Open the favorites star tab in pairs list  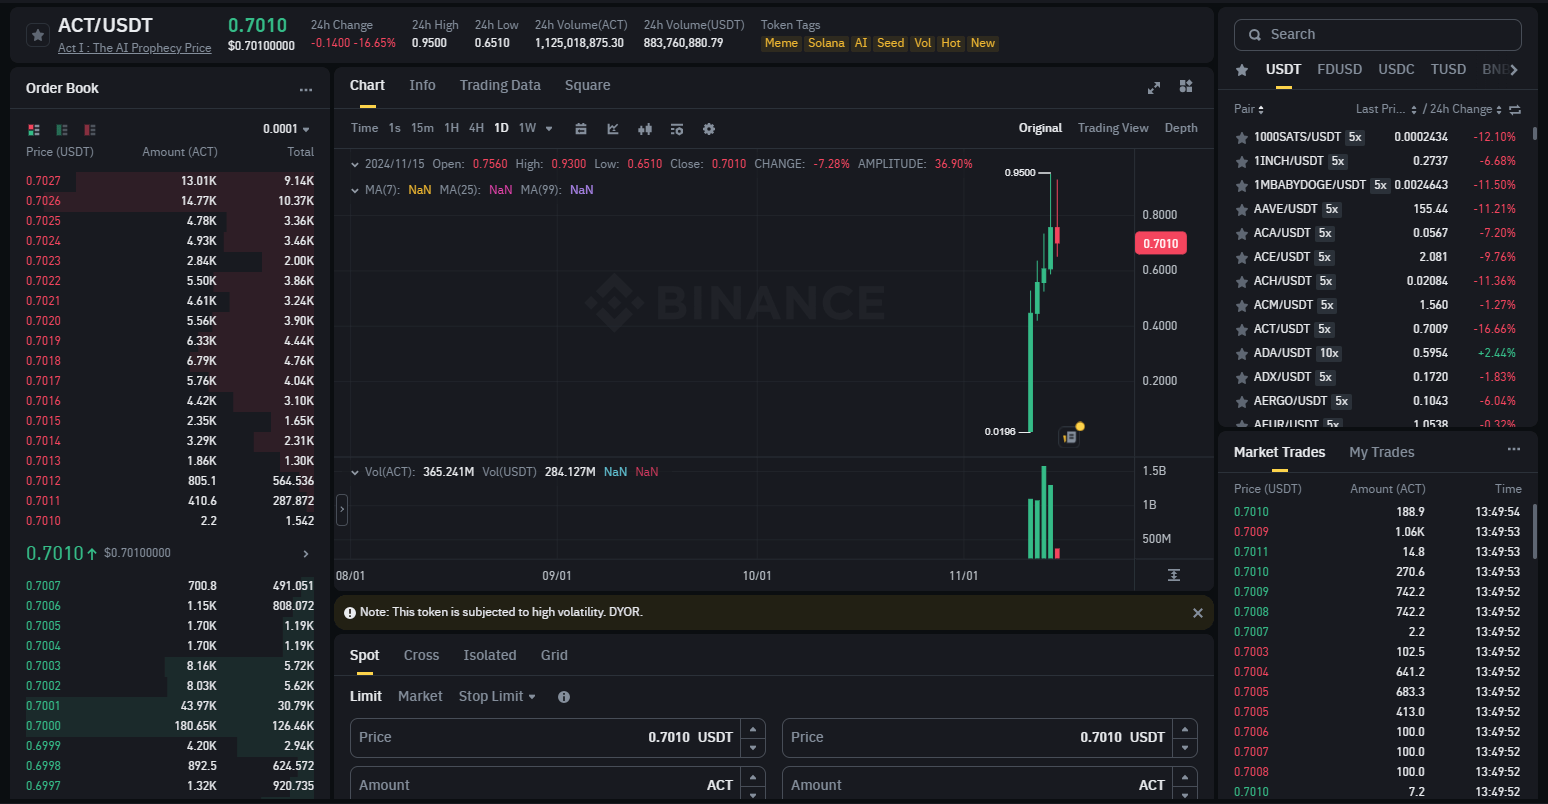(x=1242, y=70)
